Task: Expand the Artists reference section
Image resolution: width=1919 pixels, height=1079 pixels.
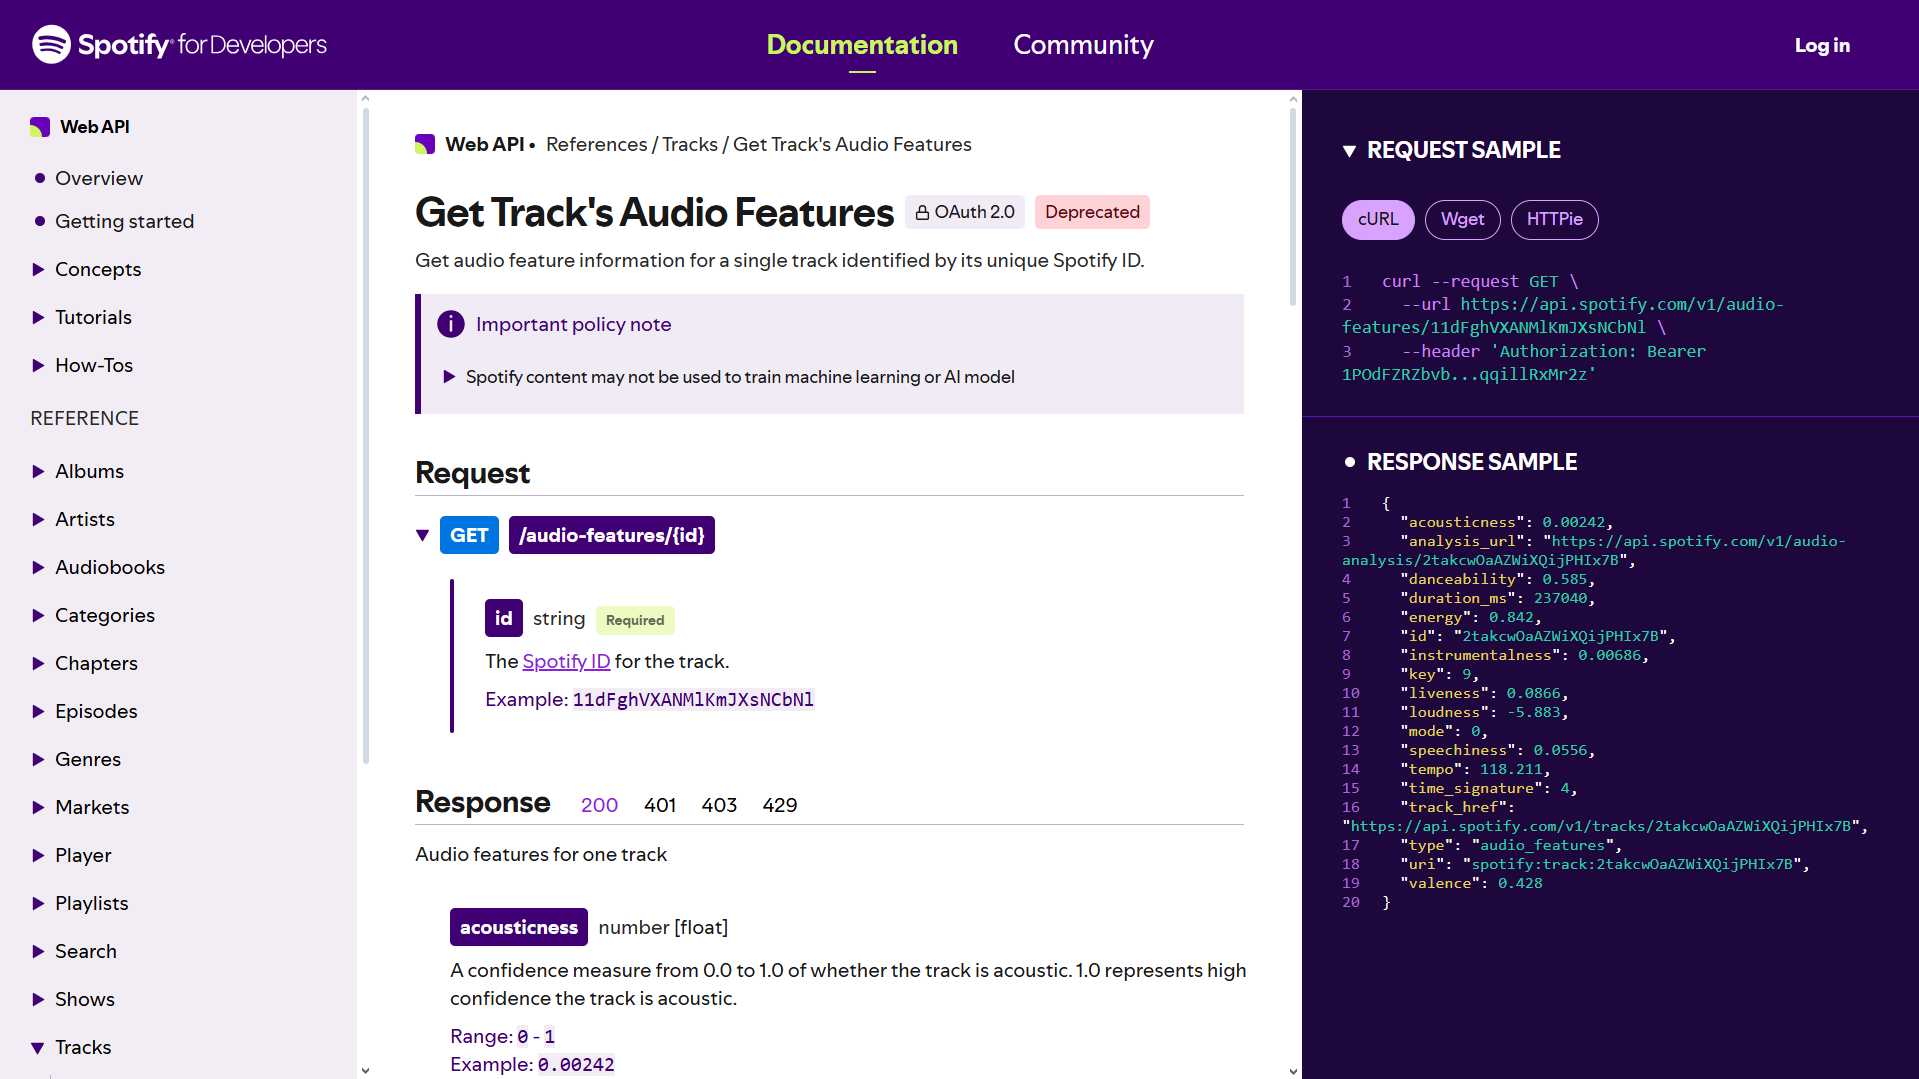Action: click(38, 519)
